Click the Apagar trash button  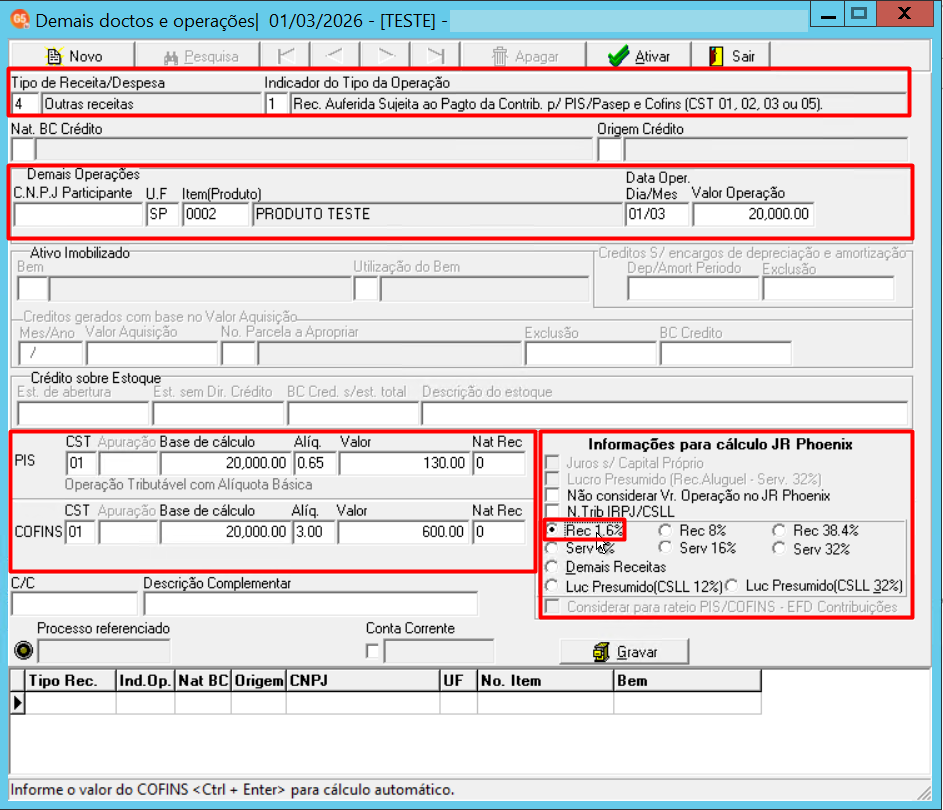tap(524, 56)
